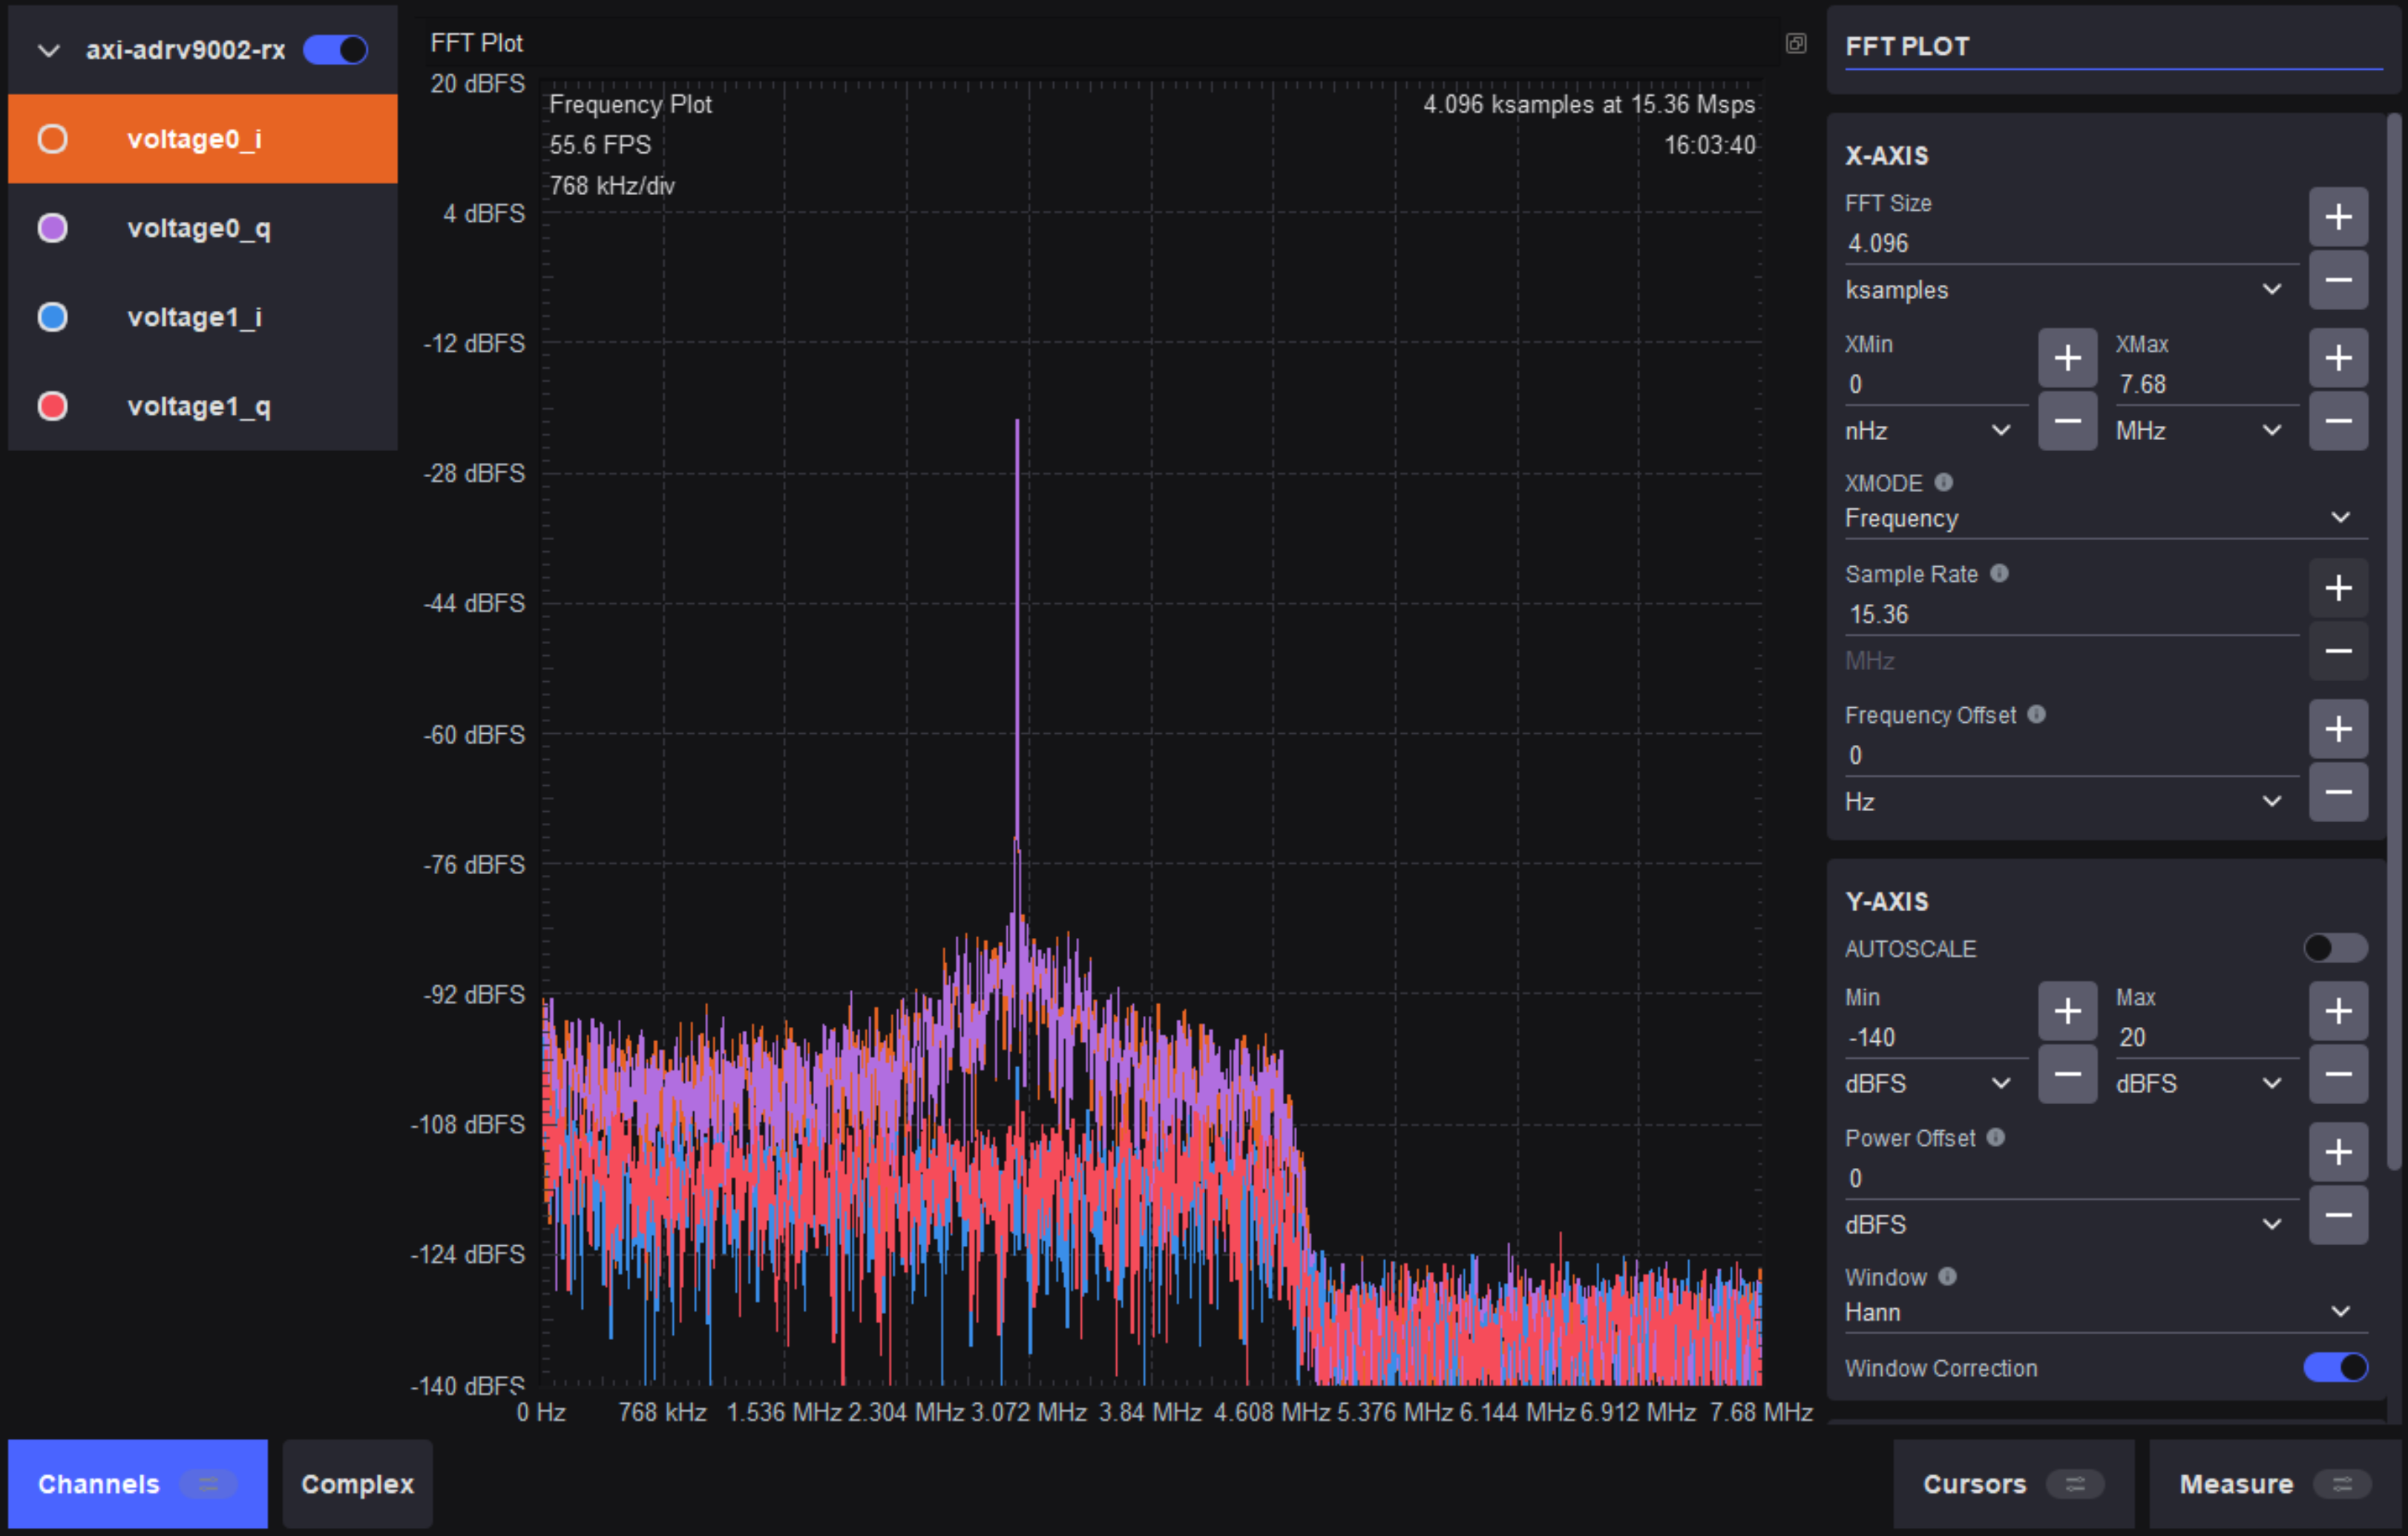Click the Cursors button
Viewport: 2408px width, 1536px height.
tap(2012, 1483)
